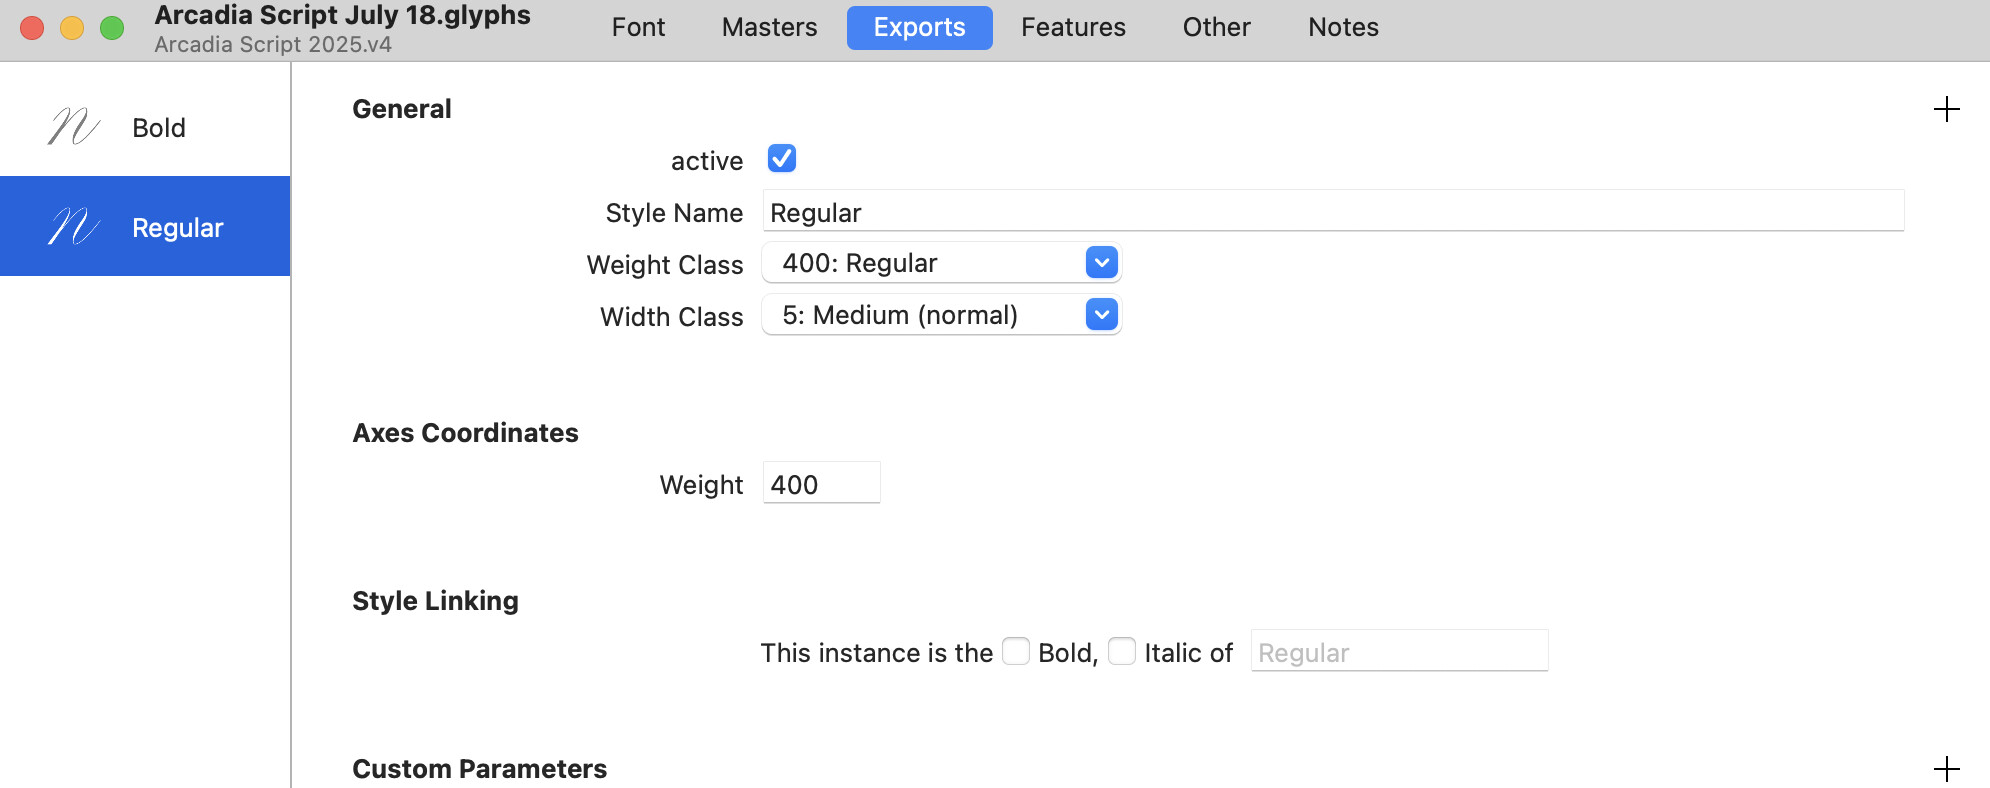The height and width of the screenshot is (788, 1990).
Task: Click the Weight axis coordinate field
Action: click(x=821, y=484)
